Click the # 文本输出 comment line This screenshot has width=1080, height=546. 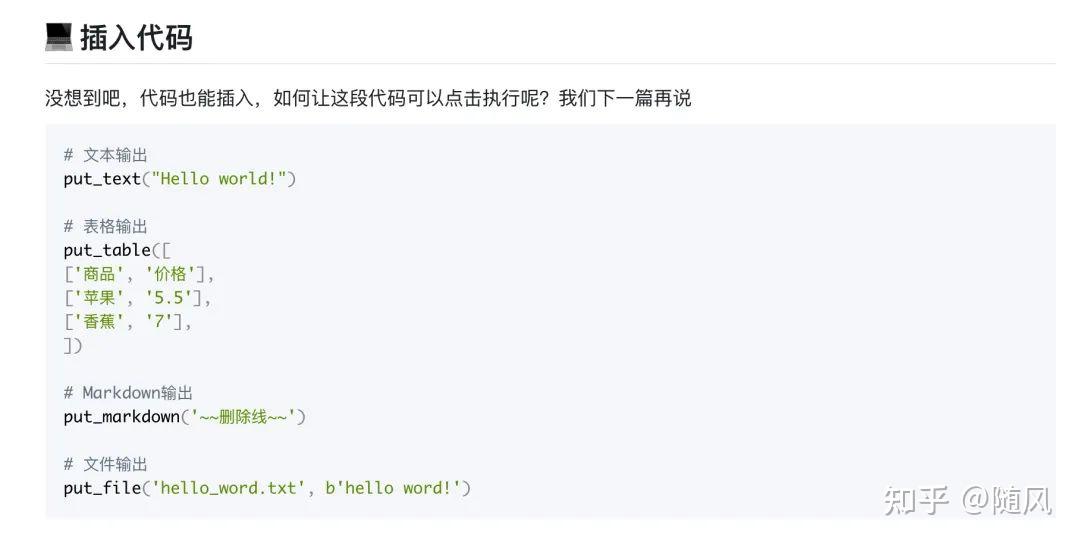[105, 155]
